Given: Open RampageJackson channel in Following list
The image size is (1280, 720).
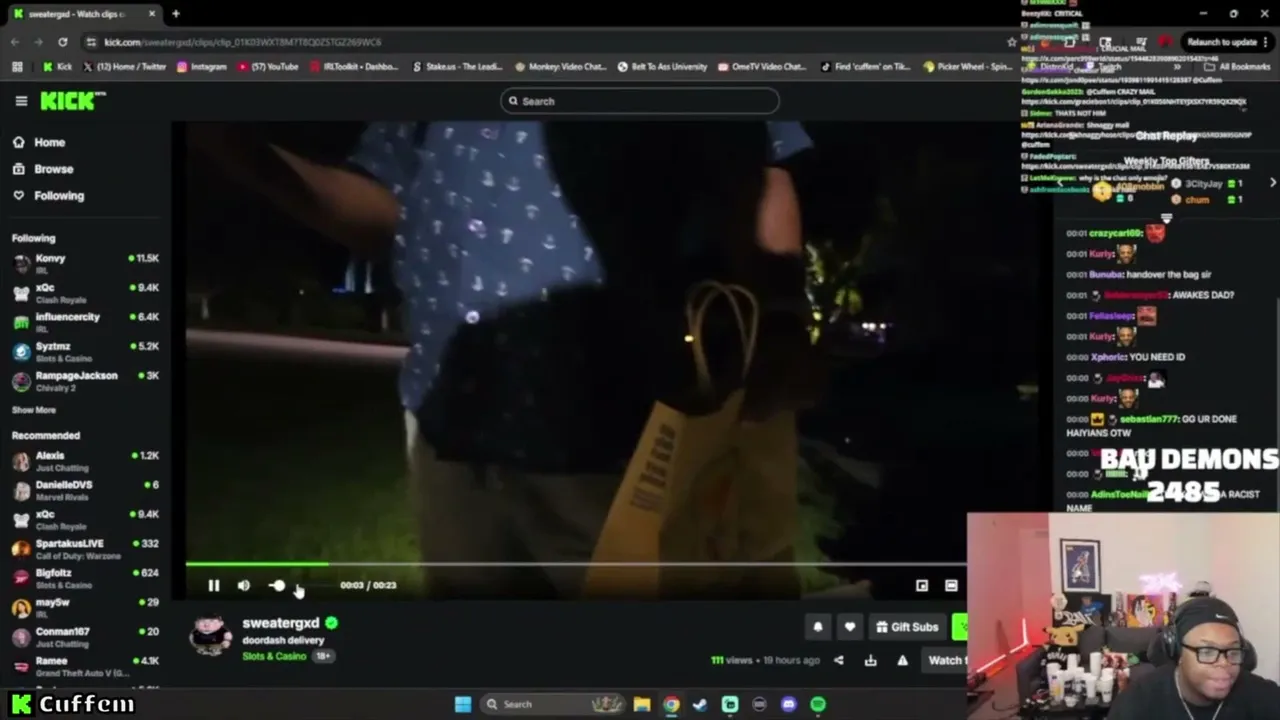Looking at the screenshot, I should coord(85,380).
